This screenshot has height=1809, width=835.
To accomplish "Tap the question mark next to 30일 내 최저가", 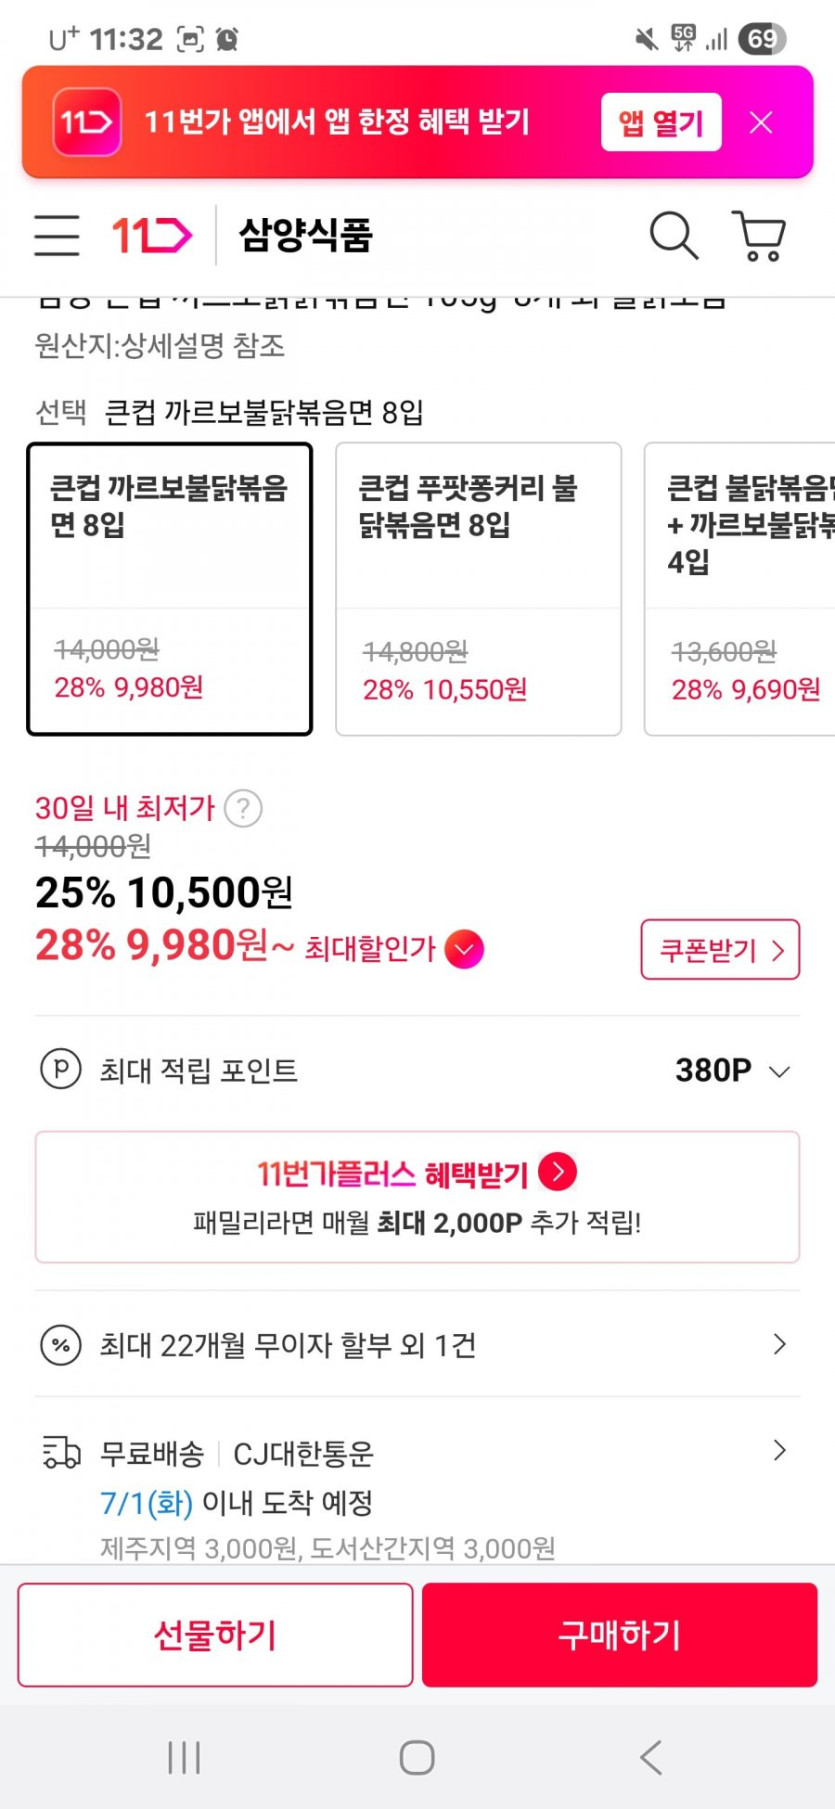I will [243, 808].
